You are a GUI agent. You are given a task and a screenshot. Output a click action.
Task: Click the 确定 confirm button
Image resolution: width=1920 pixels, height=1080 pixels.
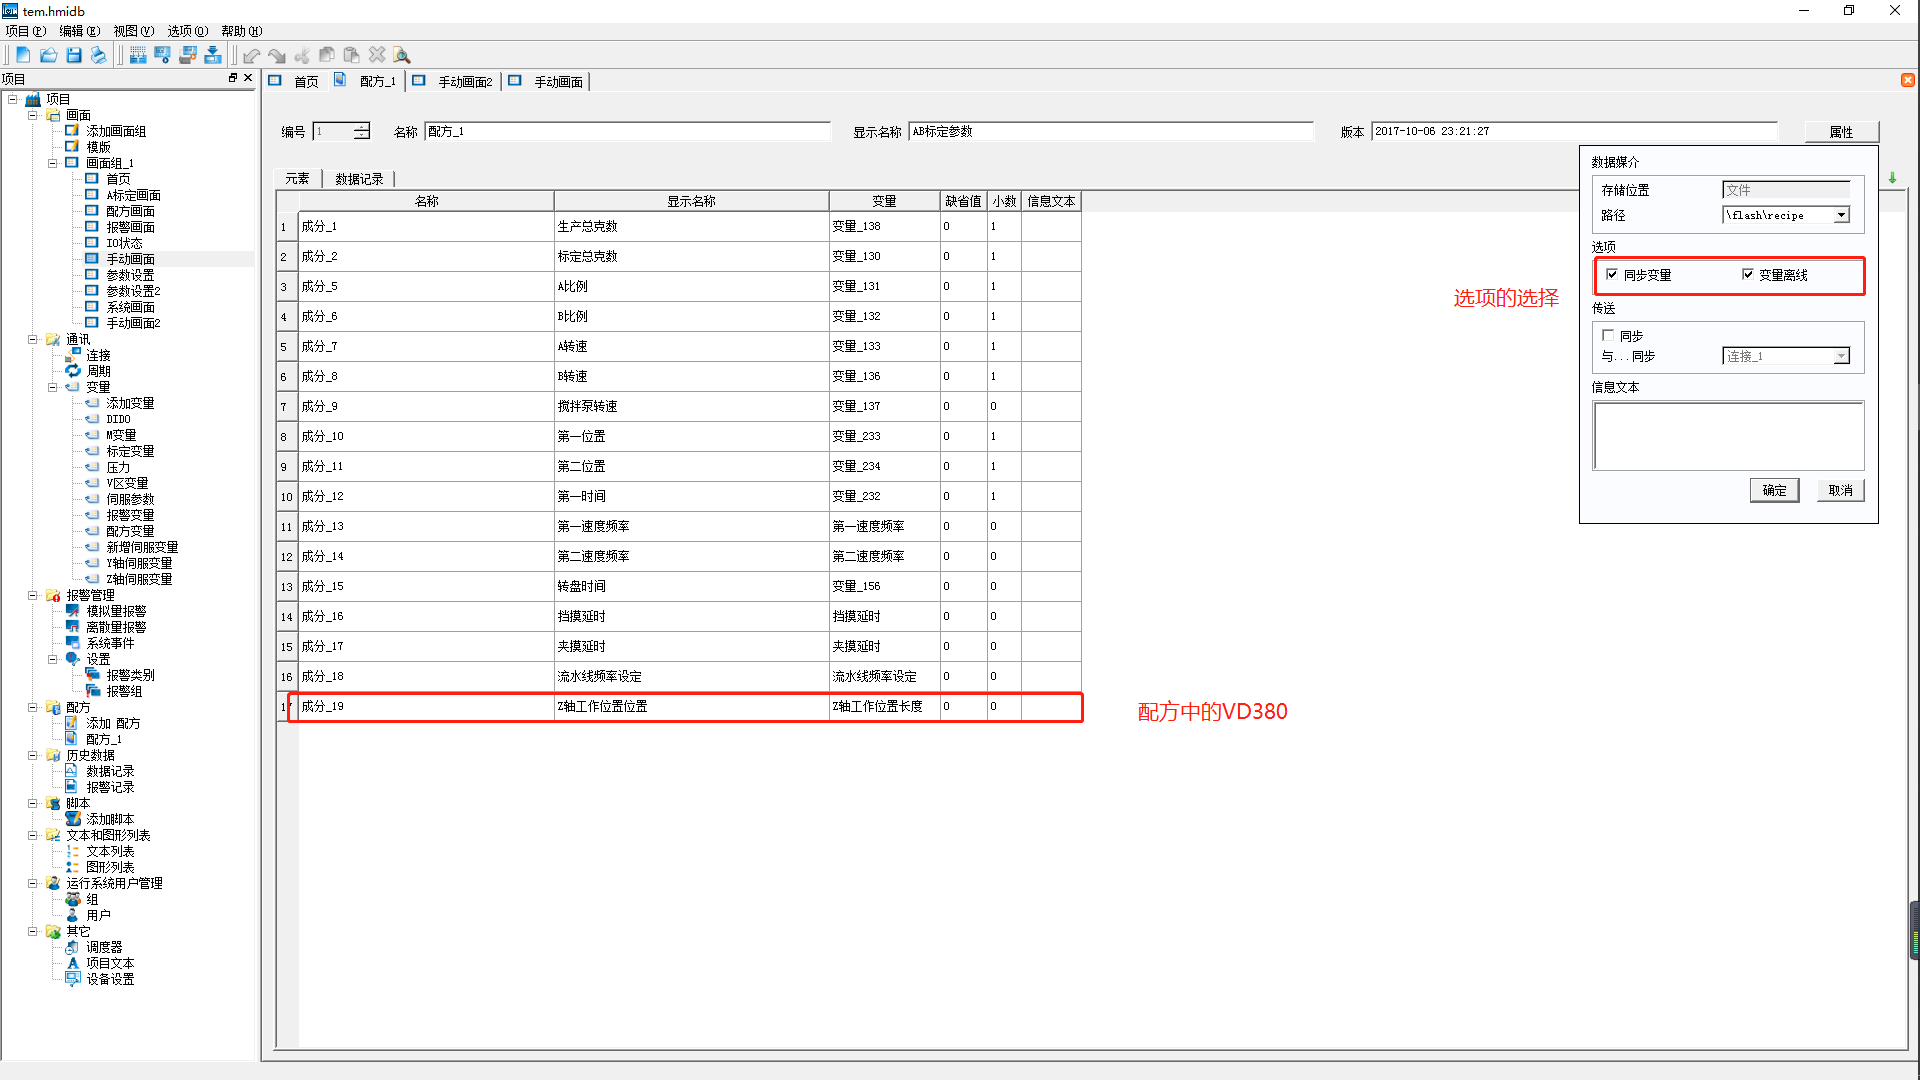click(x=1774, y=490)
